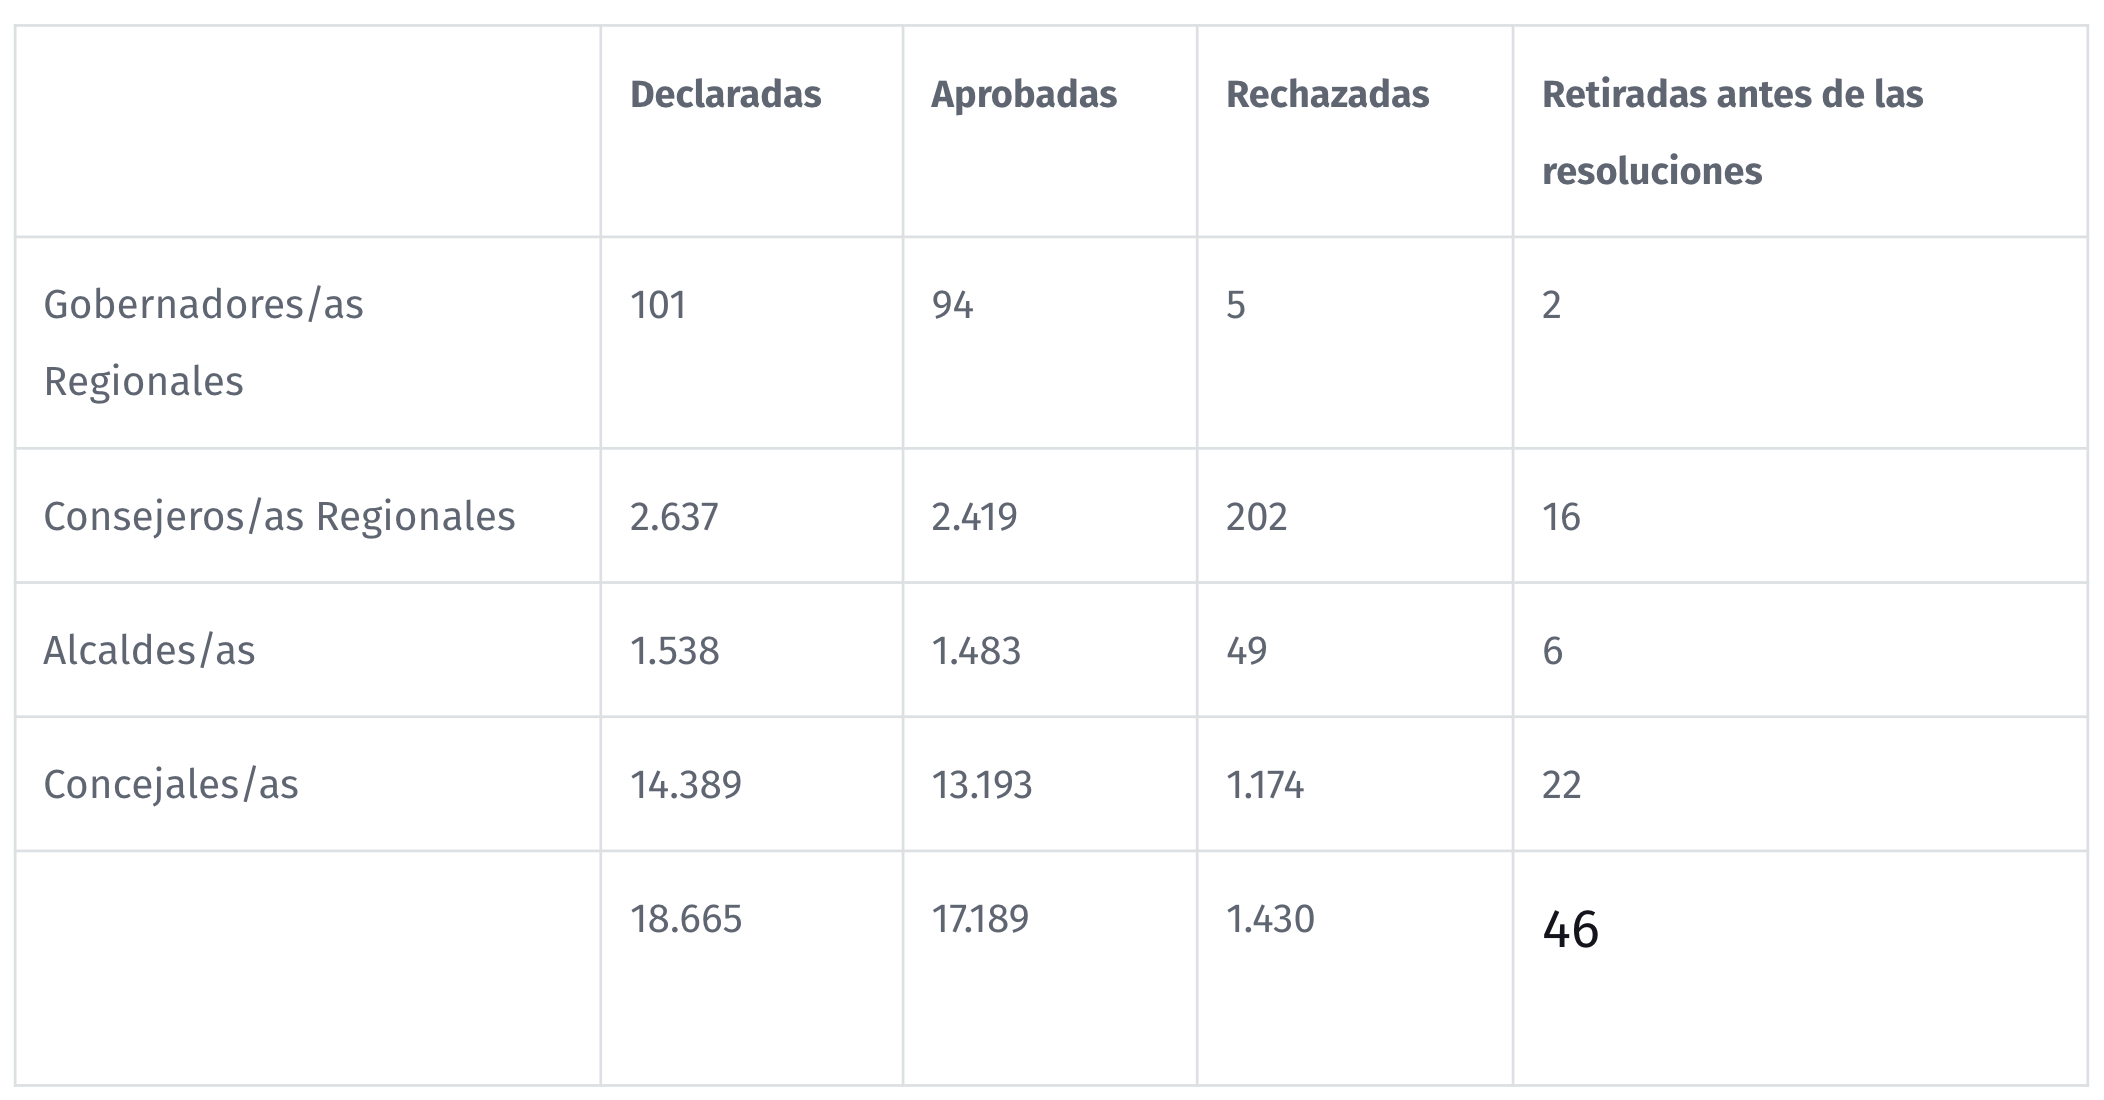Select the 2.637 declaradas value
Image resolution: width=2104 pixels, height=1100 pixels.
674,517
